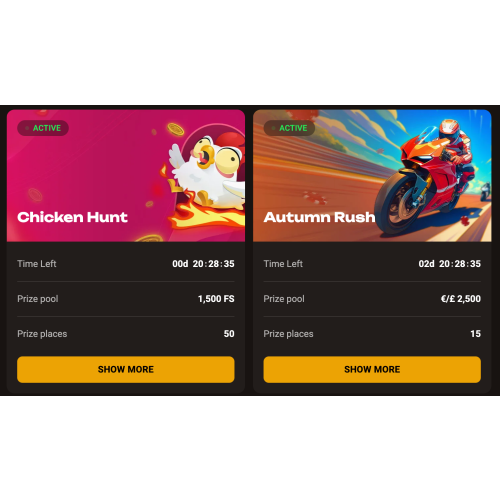
Task: Click the gold coin above the chicken
Action: [176, 129]
